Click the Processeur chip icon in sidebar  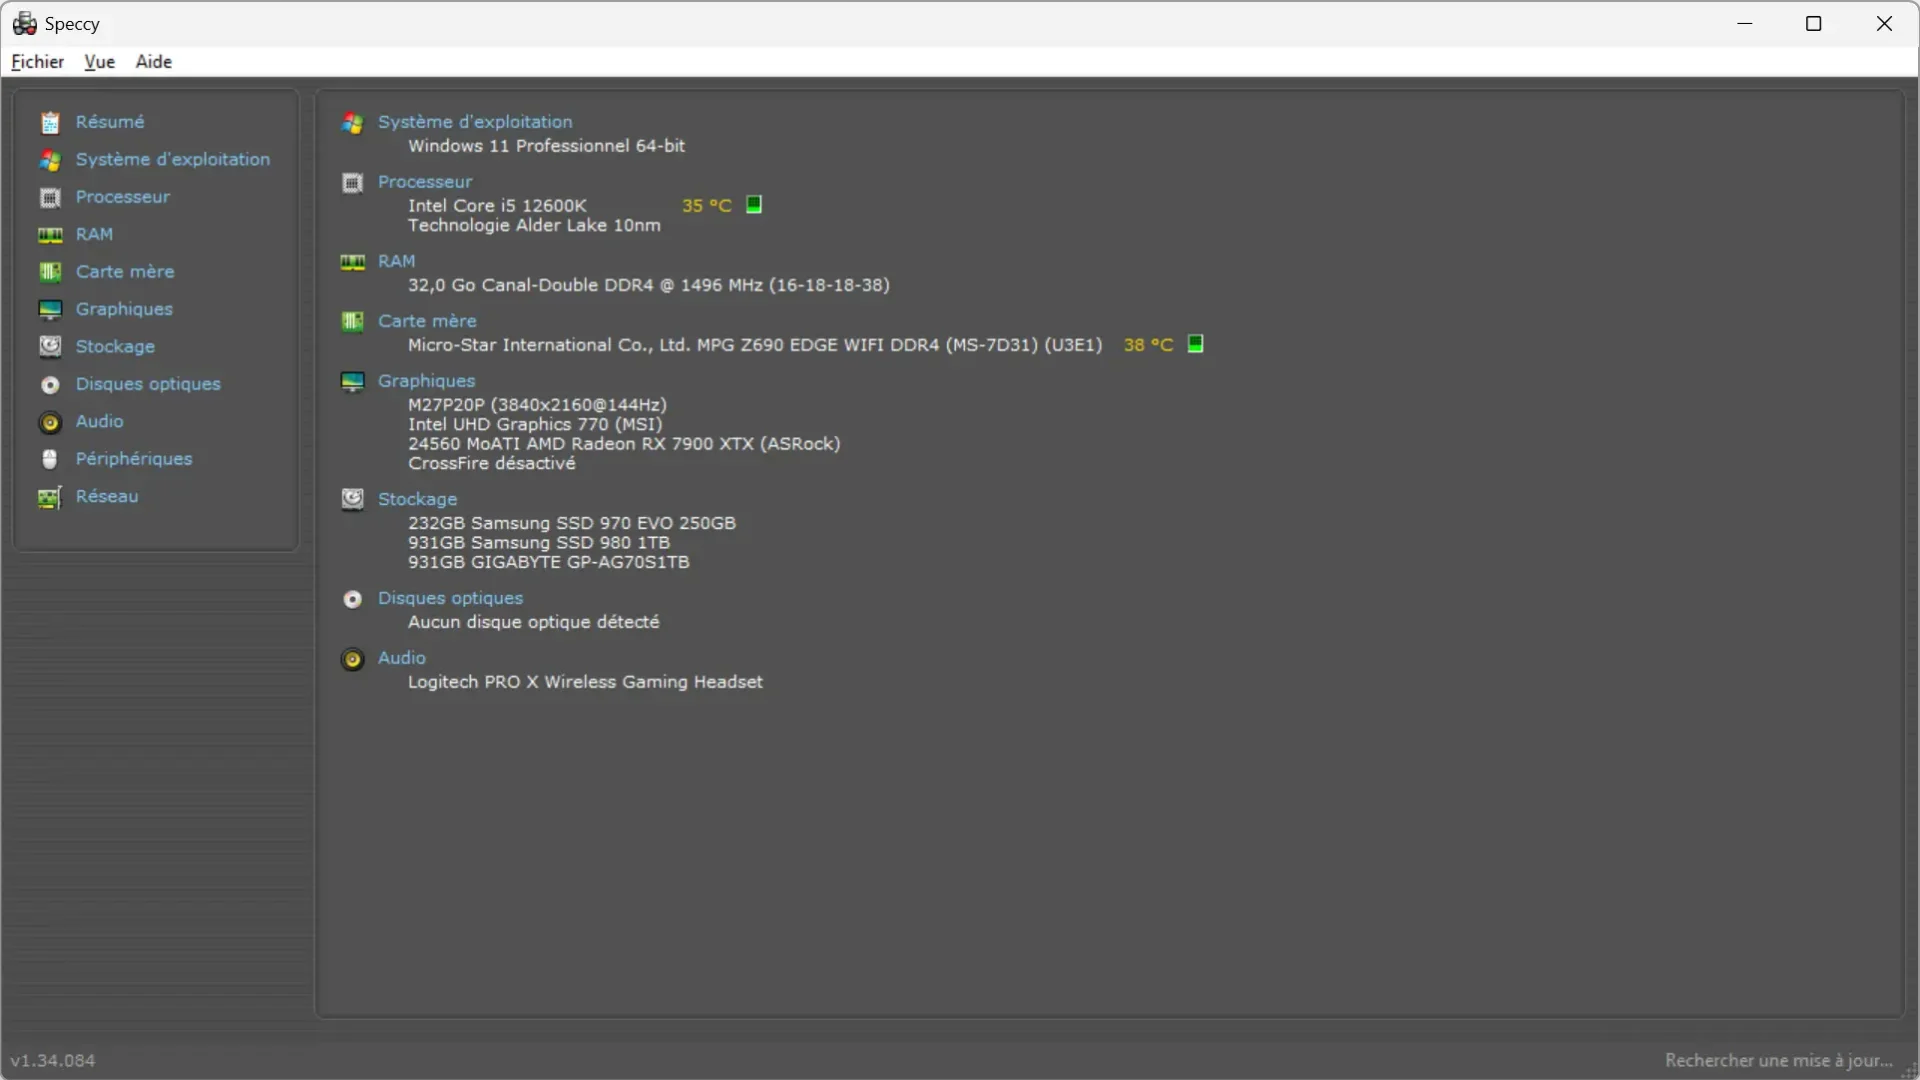point(50,197)
